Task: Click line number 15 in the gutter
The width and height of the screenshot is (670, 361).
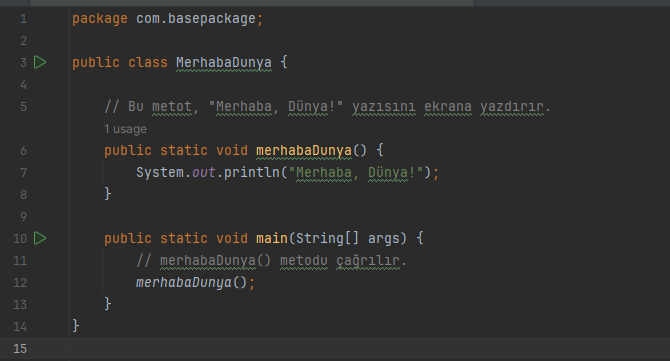Action: 20,349
